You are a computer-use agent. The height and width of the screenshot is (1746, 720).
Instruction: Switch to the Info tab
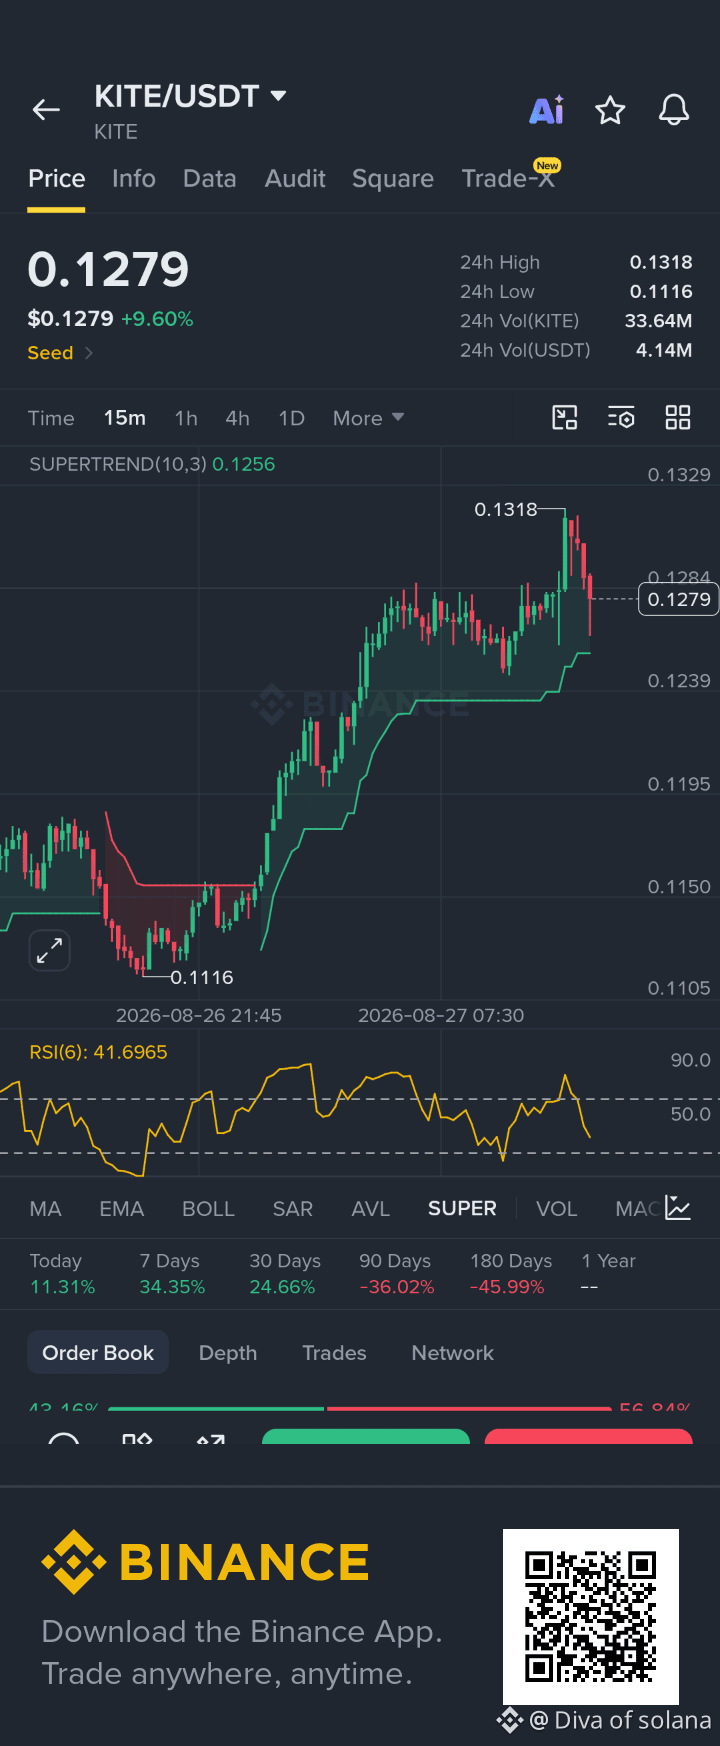pyautogui.click(x=134, y=179)
